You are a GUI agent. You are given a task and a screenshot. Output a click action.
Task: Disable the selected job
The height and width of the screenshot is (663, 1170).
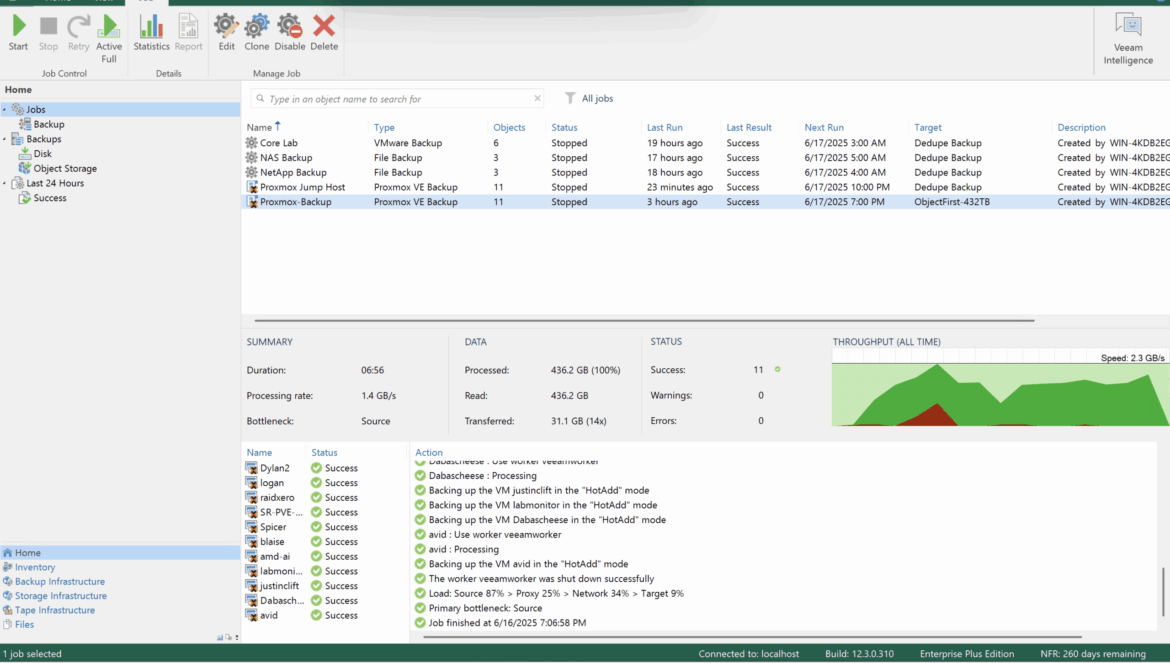(290, 34)
